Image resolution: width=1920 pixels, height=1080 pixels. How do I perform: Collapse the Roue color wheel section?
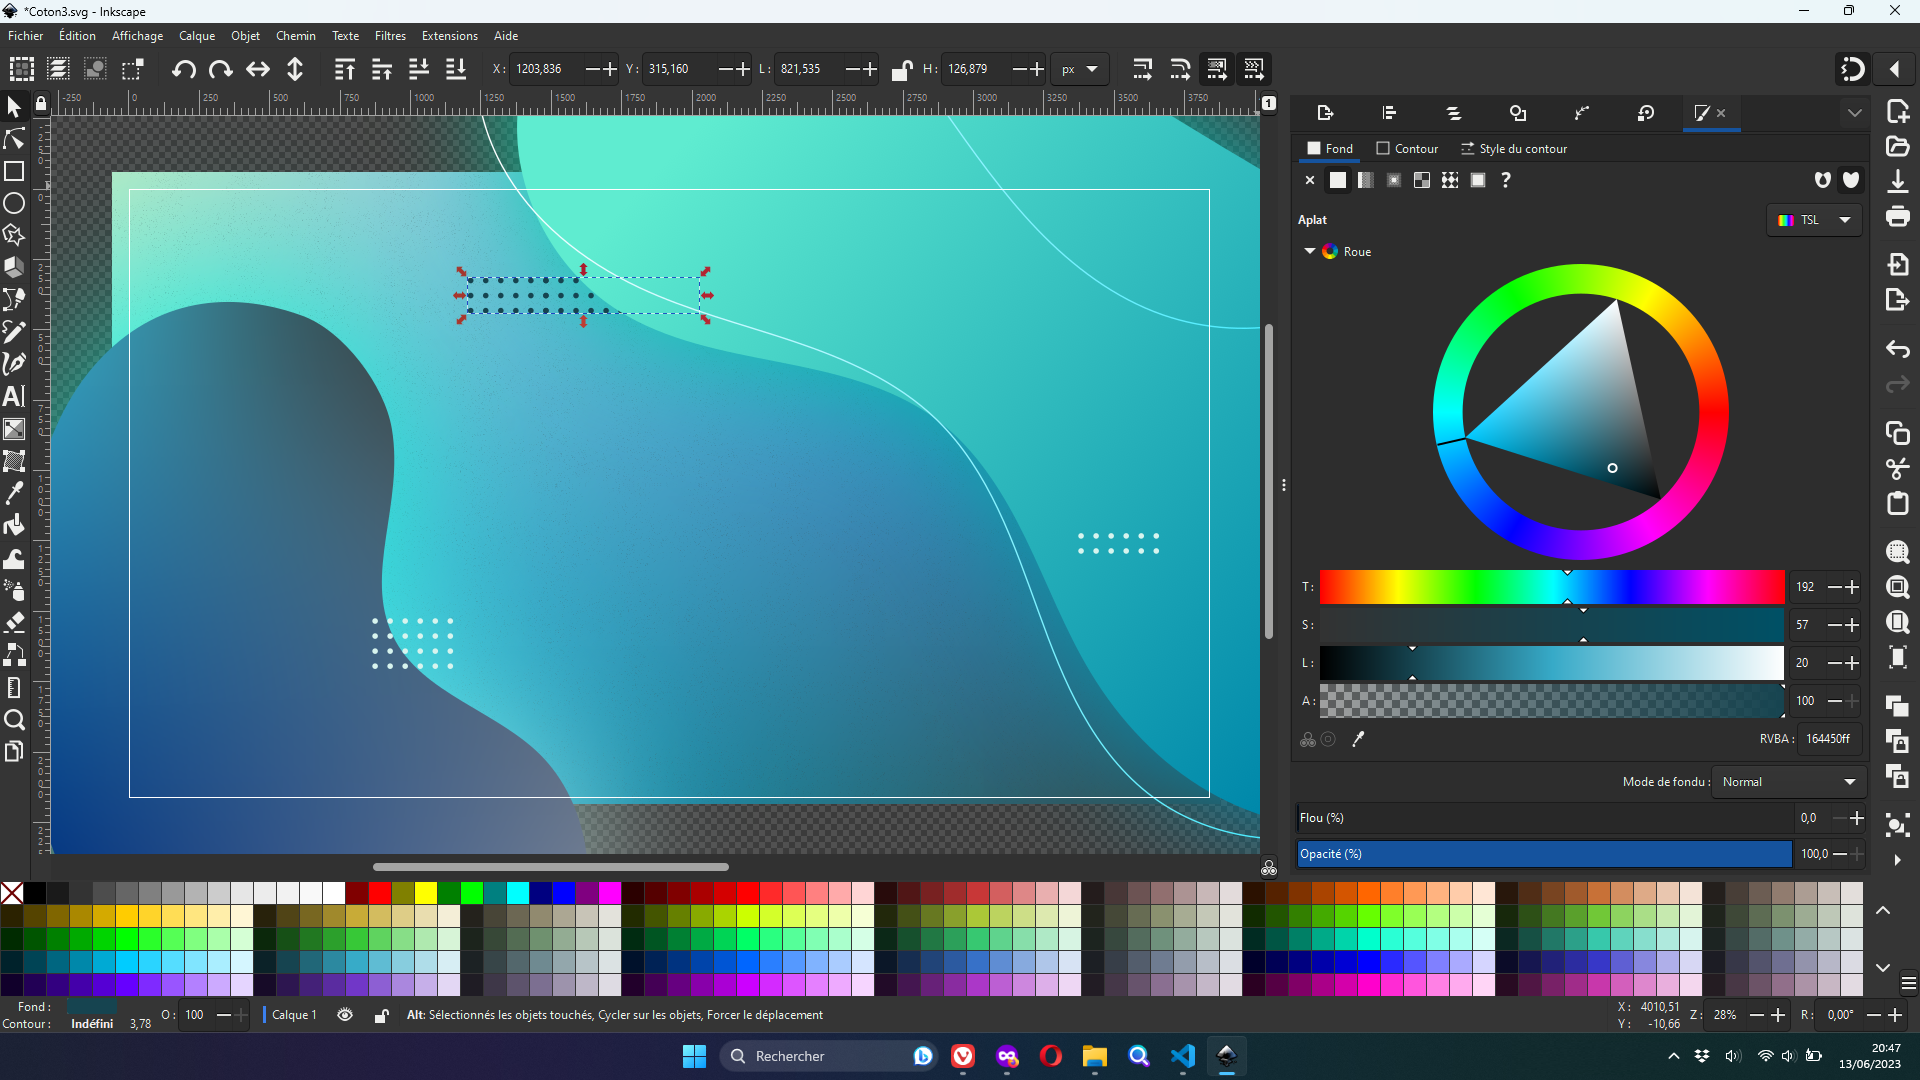tap(1310, 251)
